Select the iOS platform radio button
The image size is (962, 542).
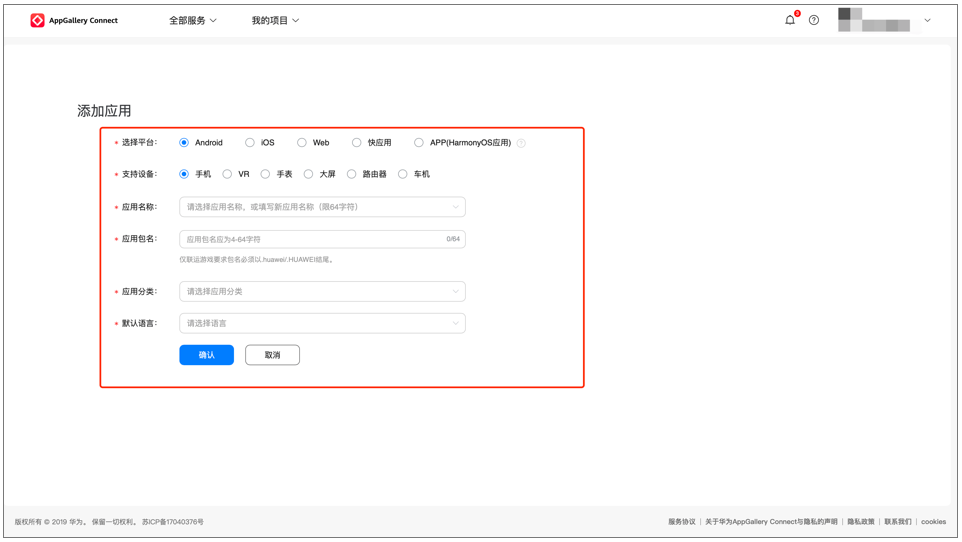[x=250, y=143]
